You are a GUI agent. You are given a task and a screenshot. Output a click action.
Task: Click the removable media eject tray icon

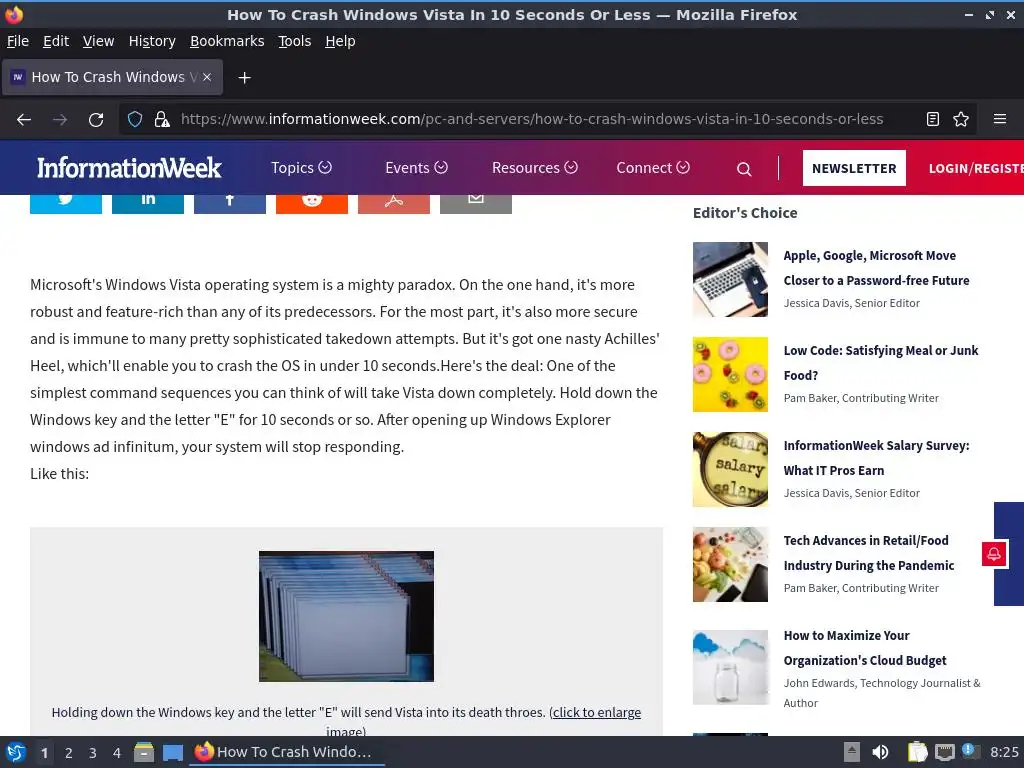coord(852,752)
